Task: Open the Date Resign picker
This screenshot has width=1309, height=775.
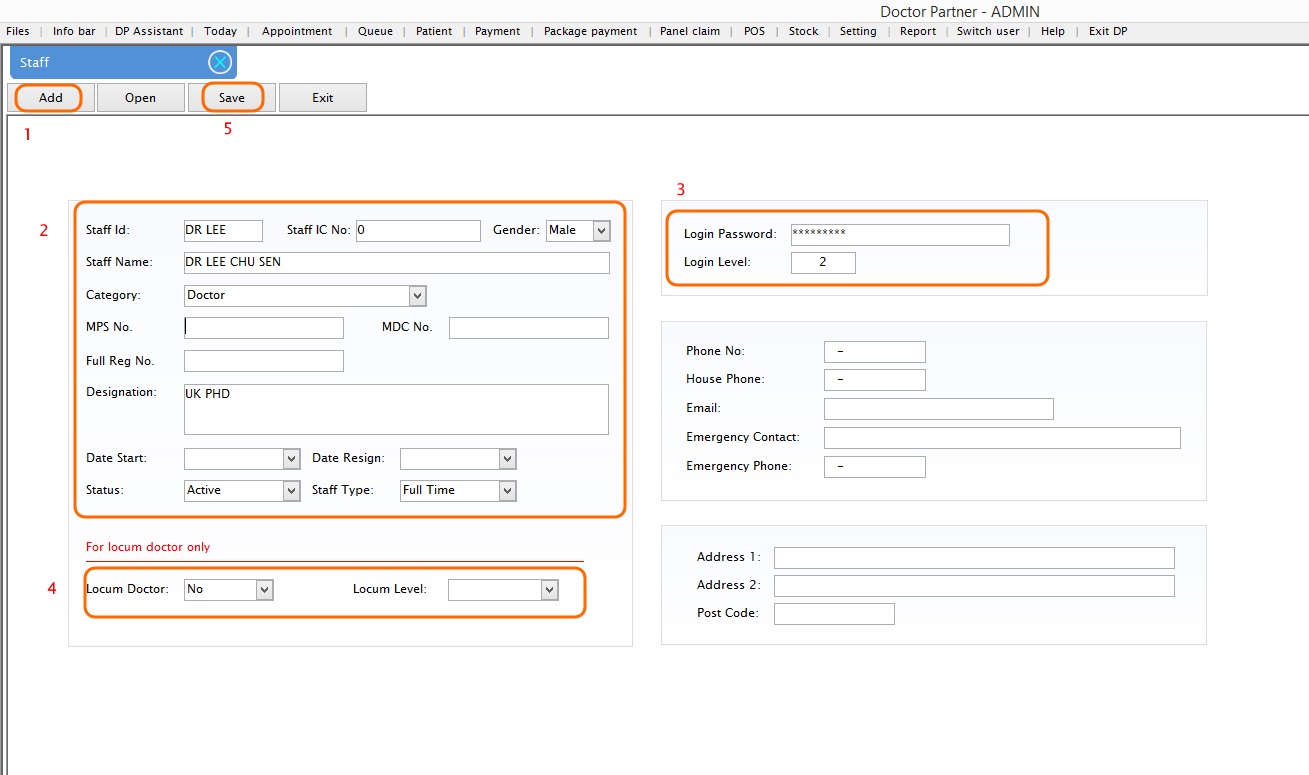Action: [x=507, y=459]
